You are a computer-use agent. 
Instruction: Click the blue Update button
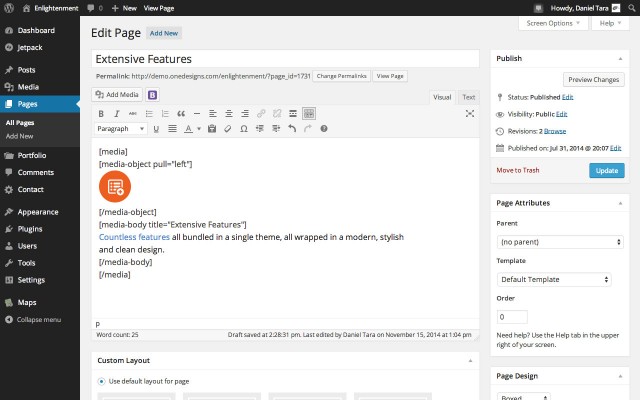click(x=607, y=170)
